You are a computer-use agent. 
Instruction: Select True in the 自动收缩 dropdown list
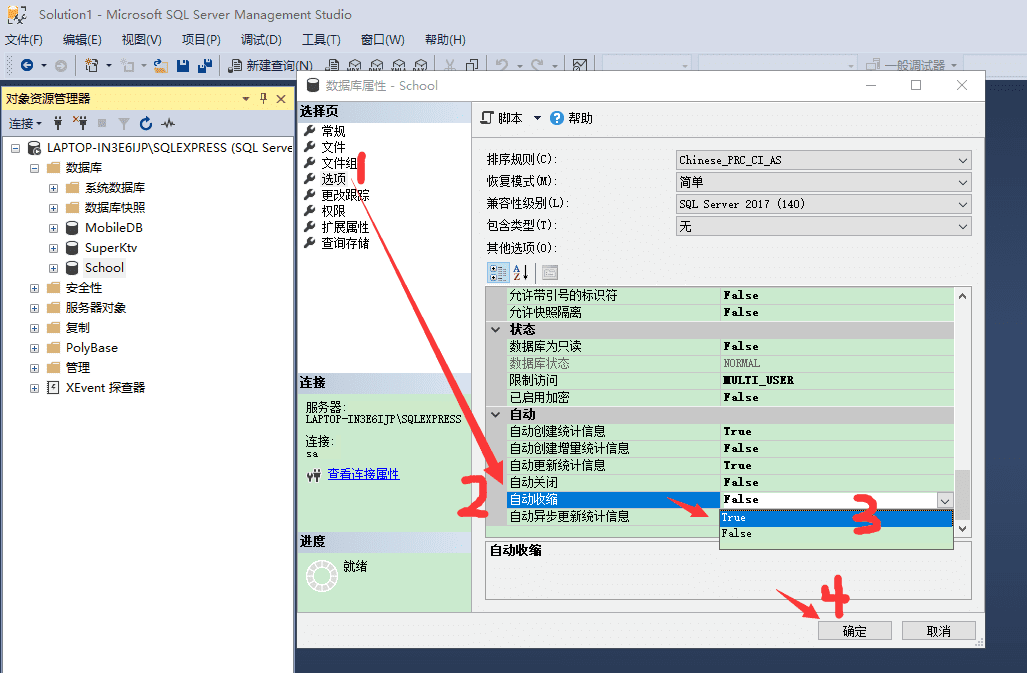pyautogui.click(x=836, y=518)
